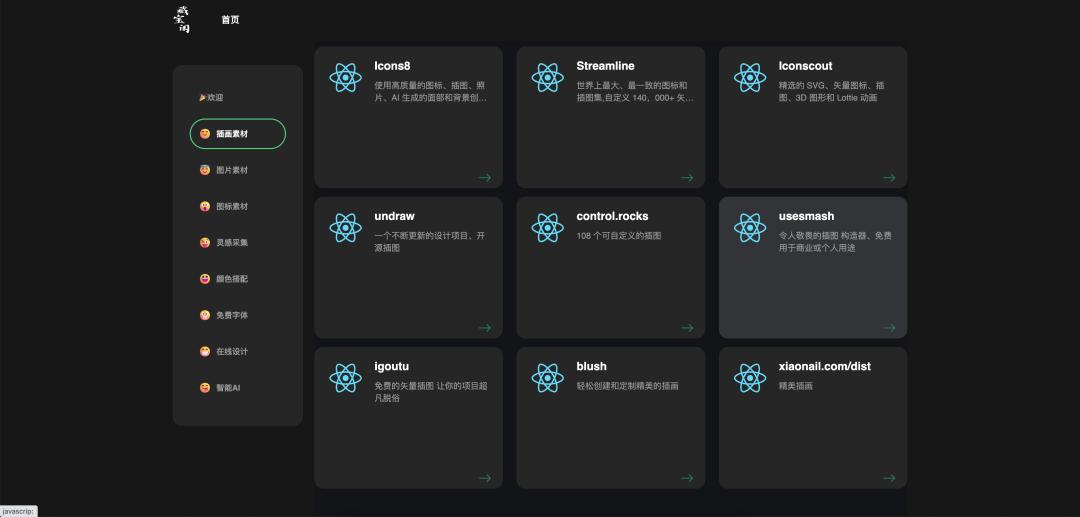Open the usesmash title link
This screenshot has width=1080, height=517.
click(x=807, y=216)
